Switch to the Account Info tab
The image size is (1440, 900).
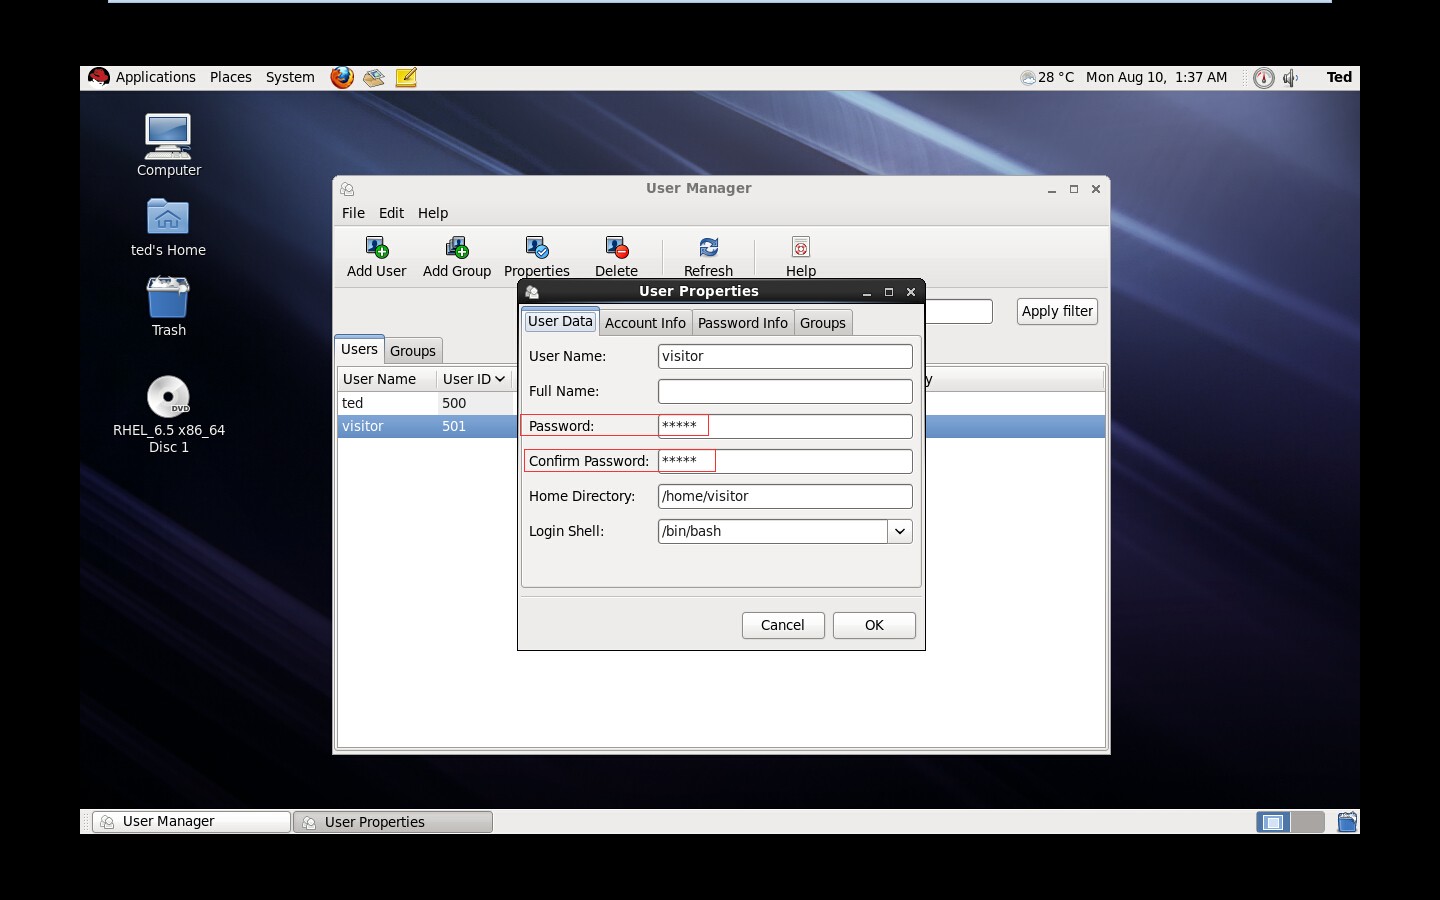645,323
